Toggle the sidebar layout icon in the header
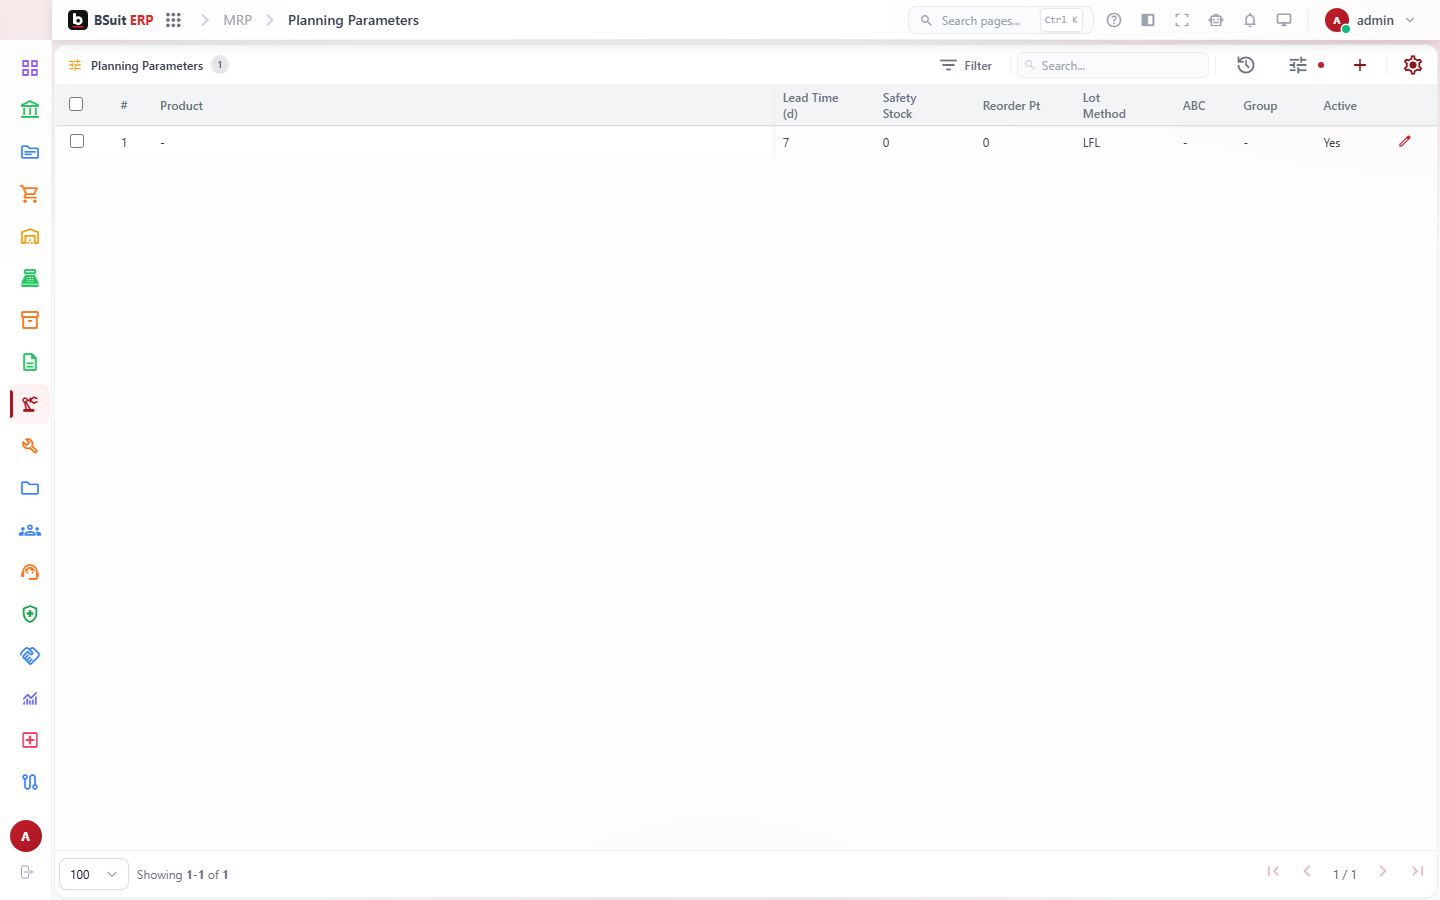 (x=1148, y=20)
